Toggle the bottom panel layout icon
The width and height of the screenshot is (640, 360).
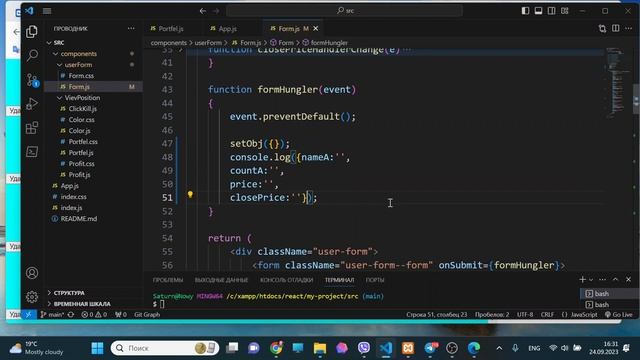tap(538, 11)
